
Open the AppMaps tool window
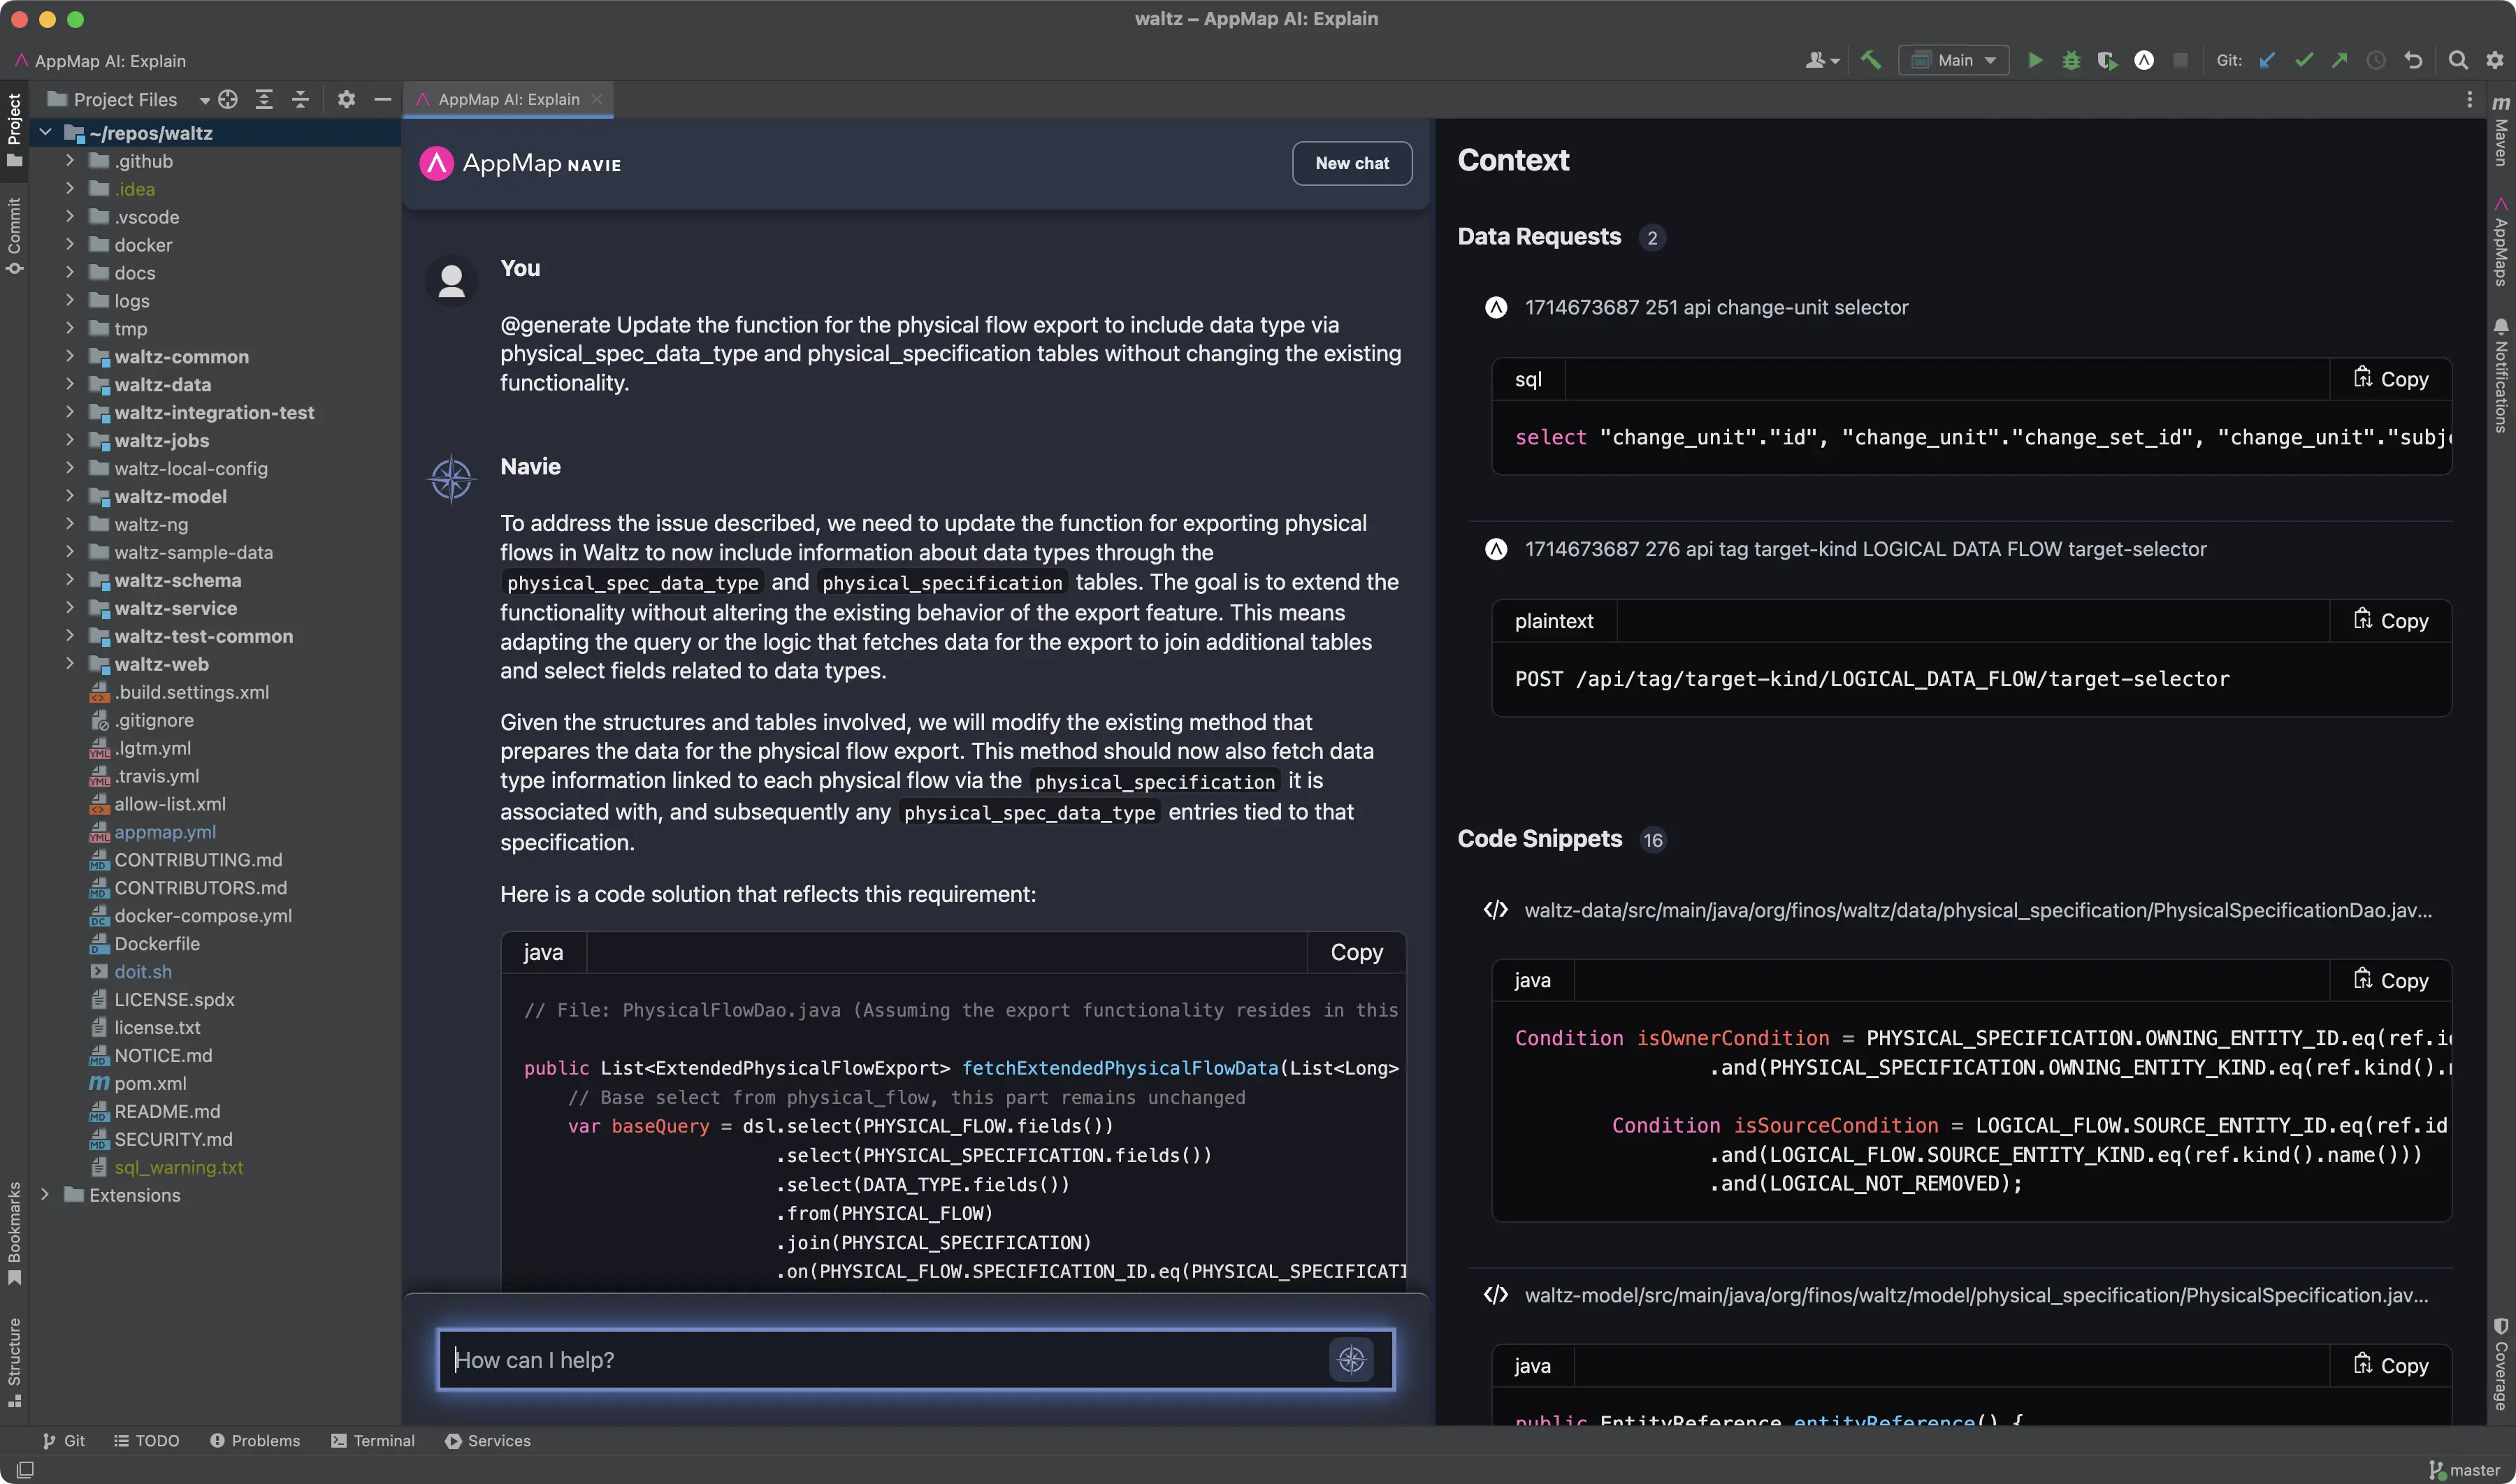(x=2500, y=243)
